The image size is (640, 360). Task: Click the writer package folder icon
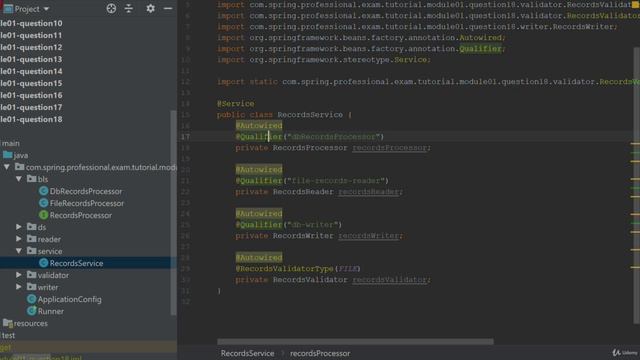coord(31,286)
